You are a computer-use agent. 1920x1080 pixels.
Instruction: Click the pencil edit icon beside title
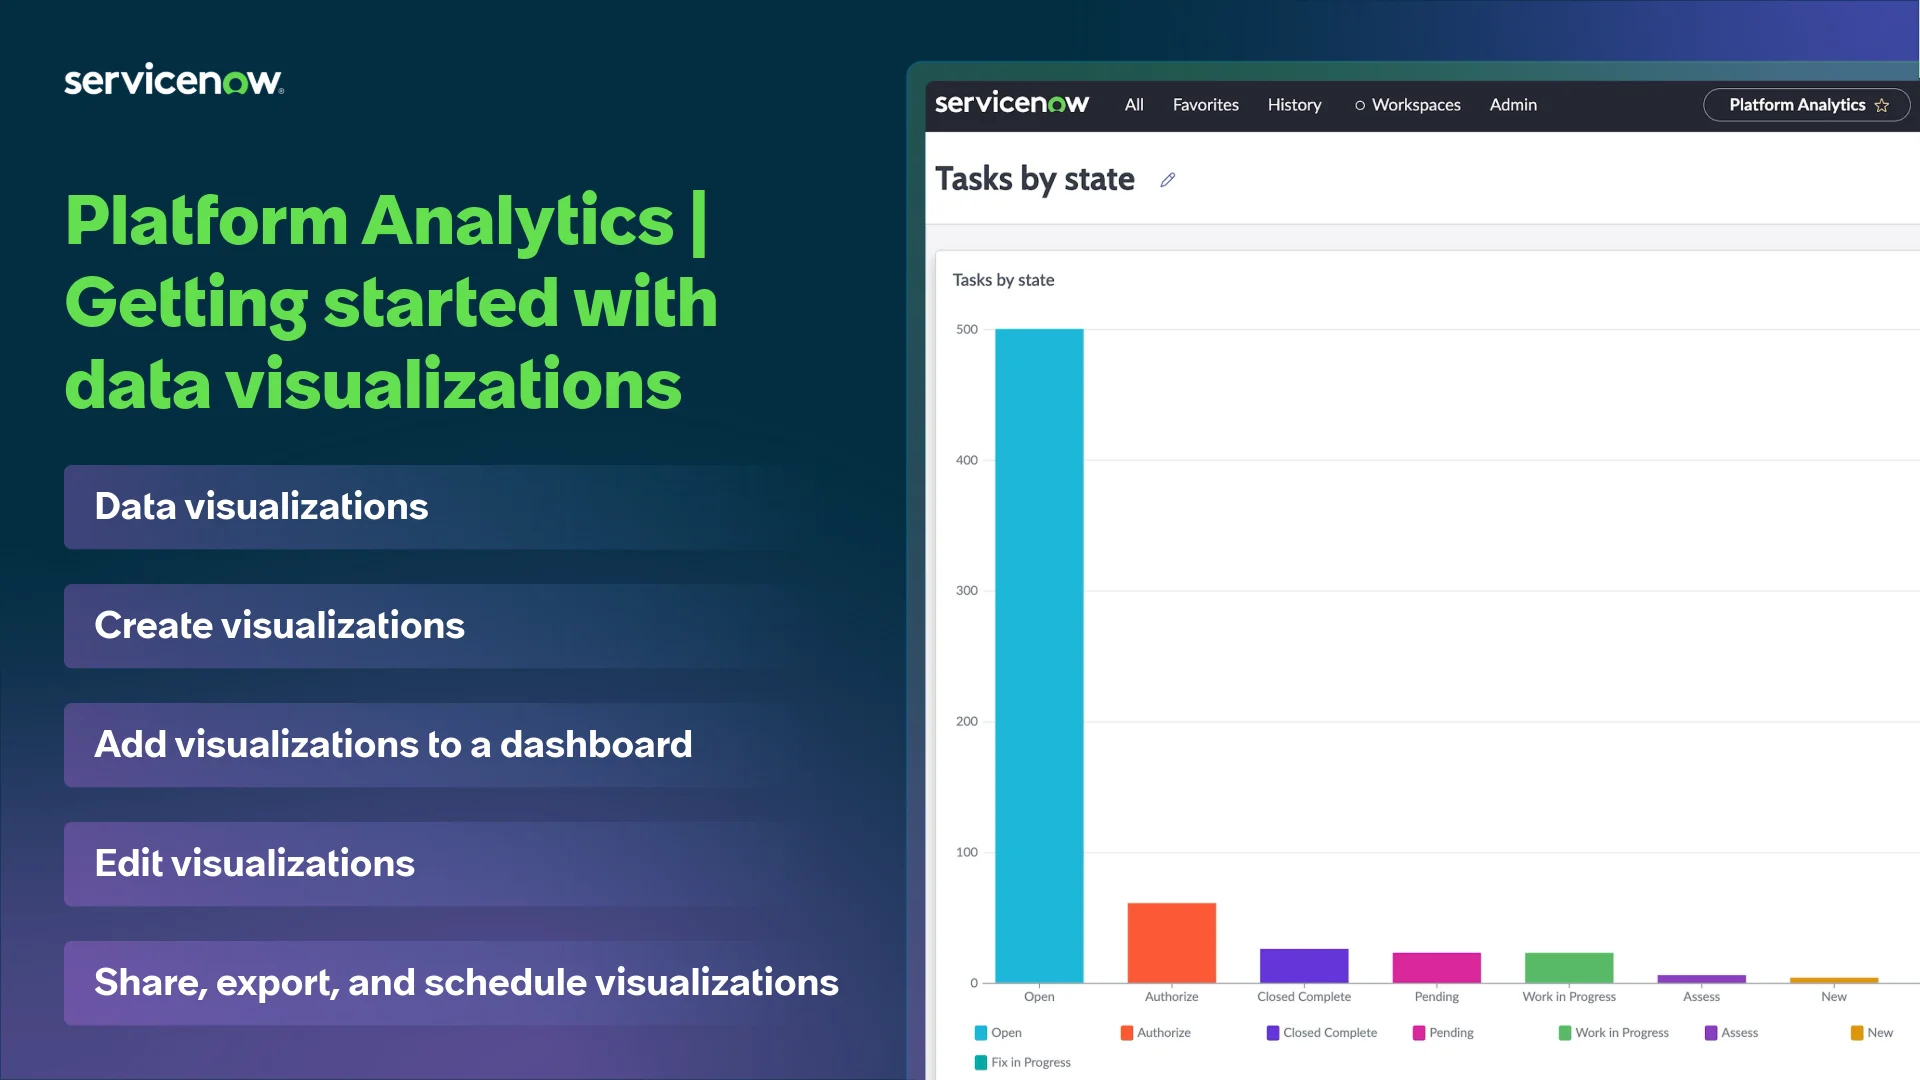tap(1167, 180)
